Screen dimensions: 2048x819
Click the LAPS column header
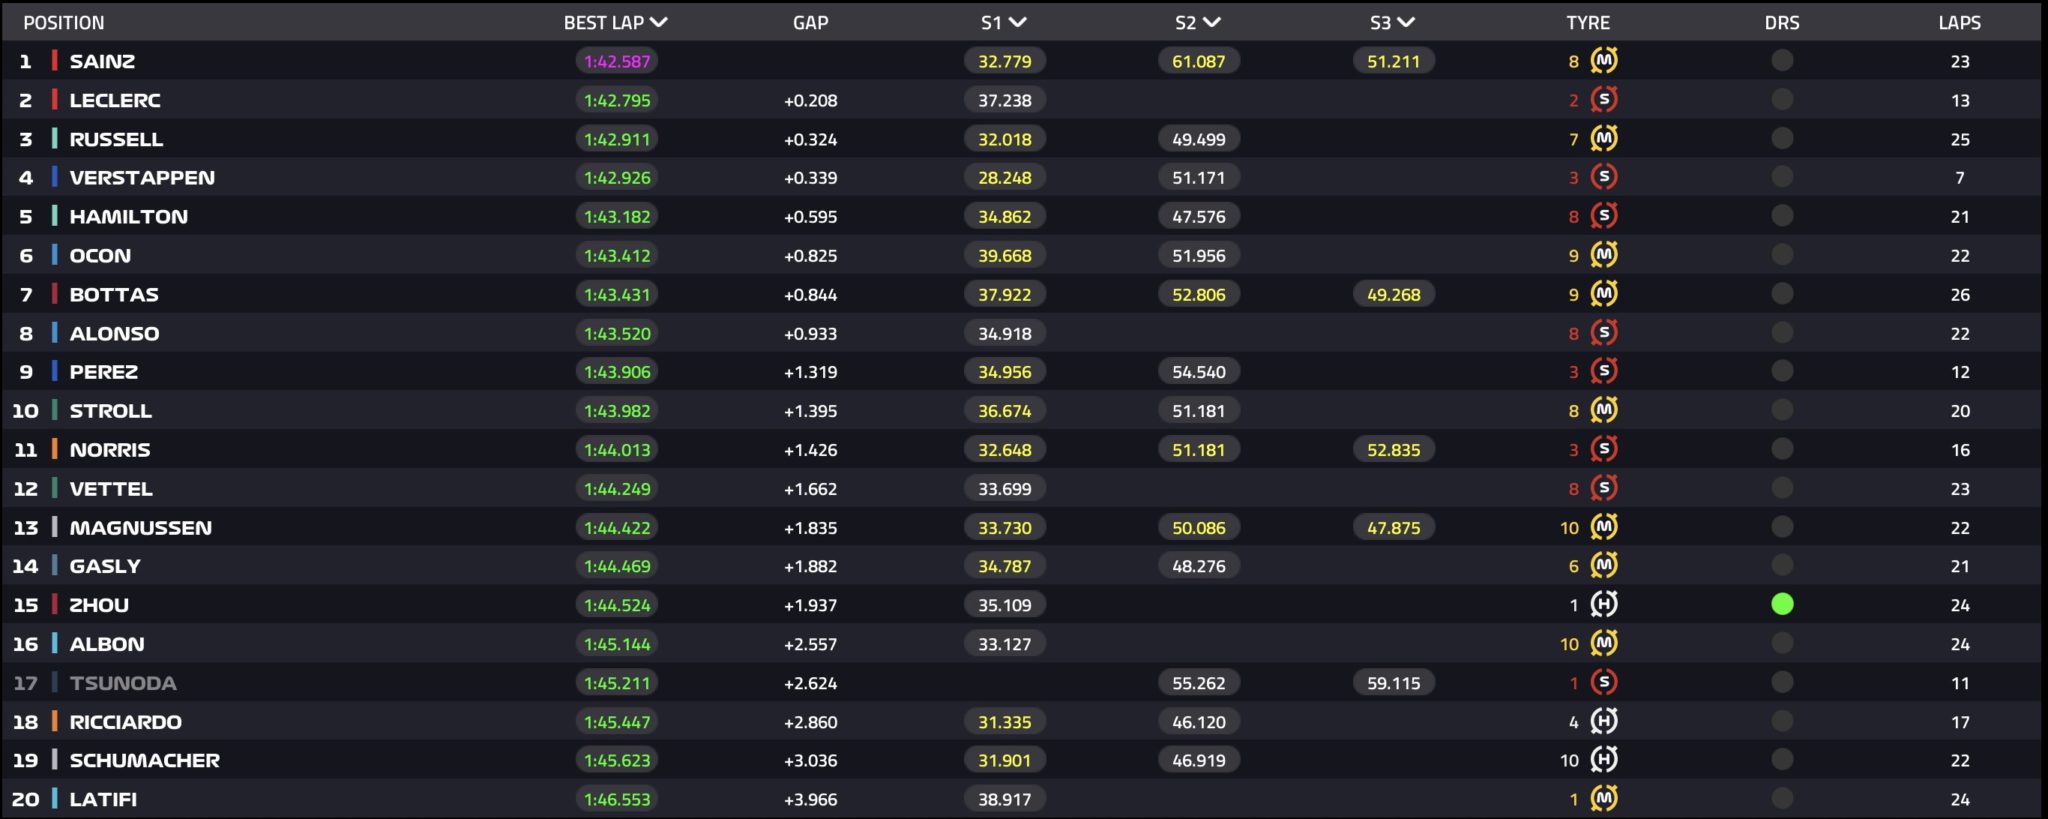coord(1959,22)
